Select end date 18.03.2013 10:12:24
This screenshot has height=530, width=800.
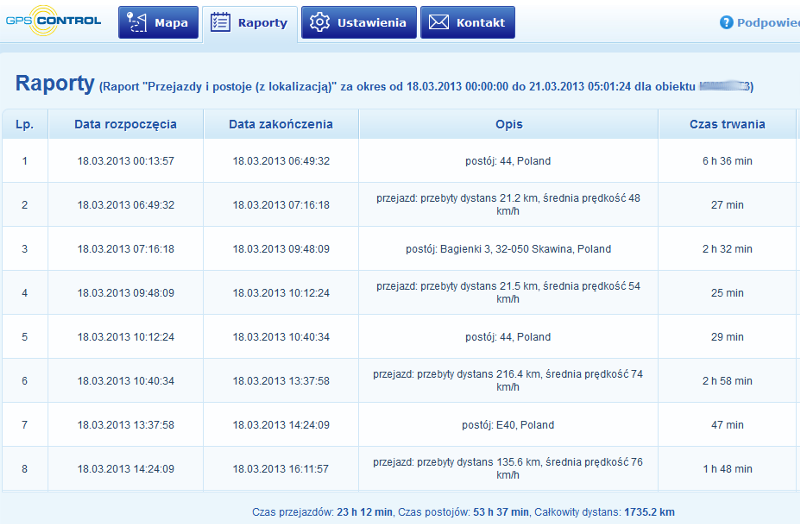[281, 293]
